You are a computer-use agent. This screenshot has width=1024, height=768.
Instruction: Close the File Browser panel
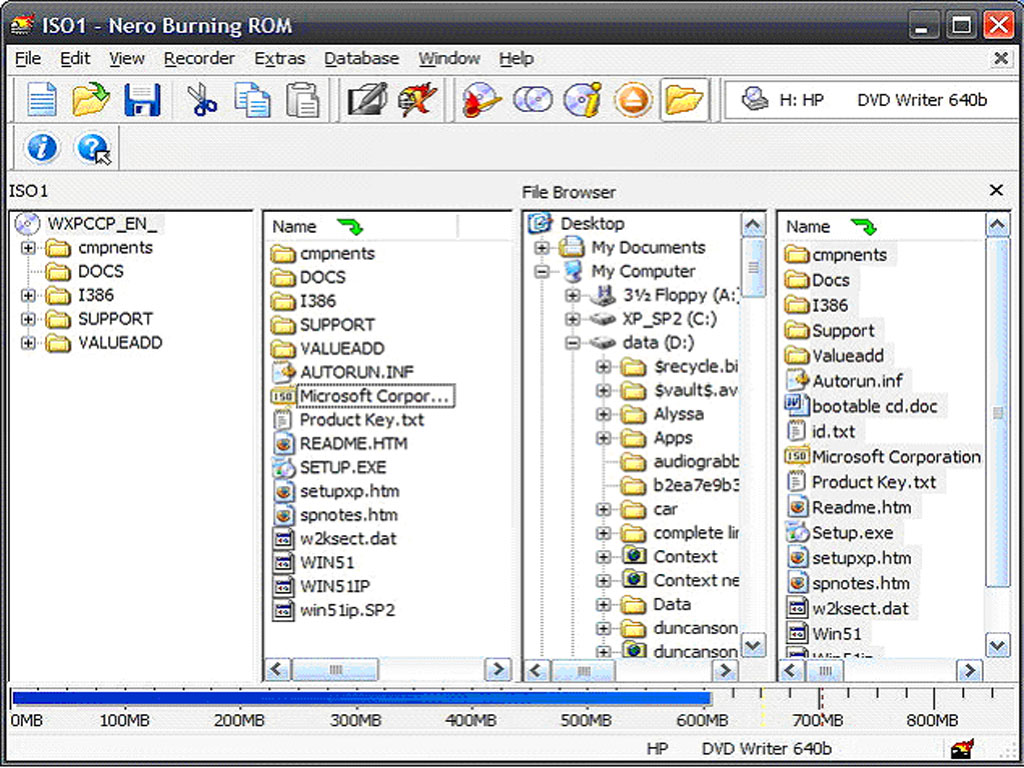[996, 190]
